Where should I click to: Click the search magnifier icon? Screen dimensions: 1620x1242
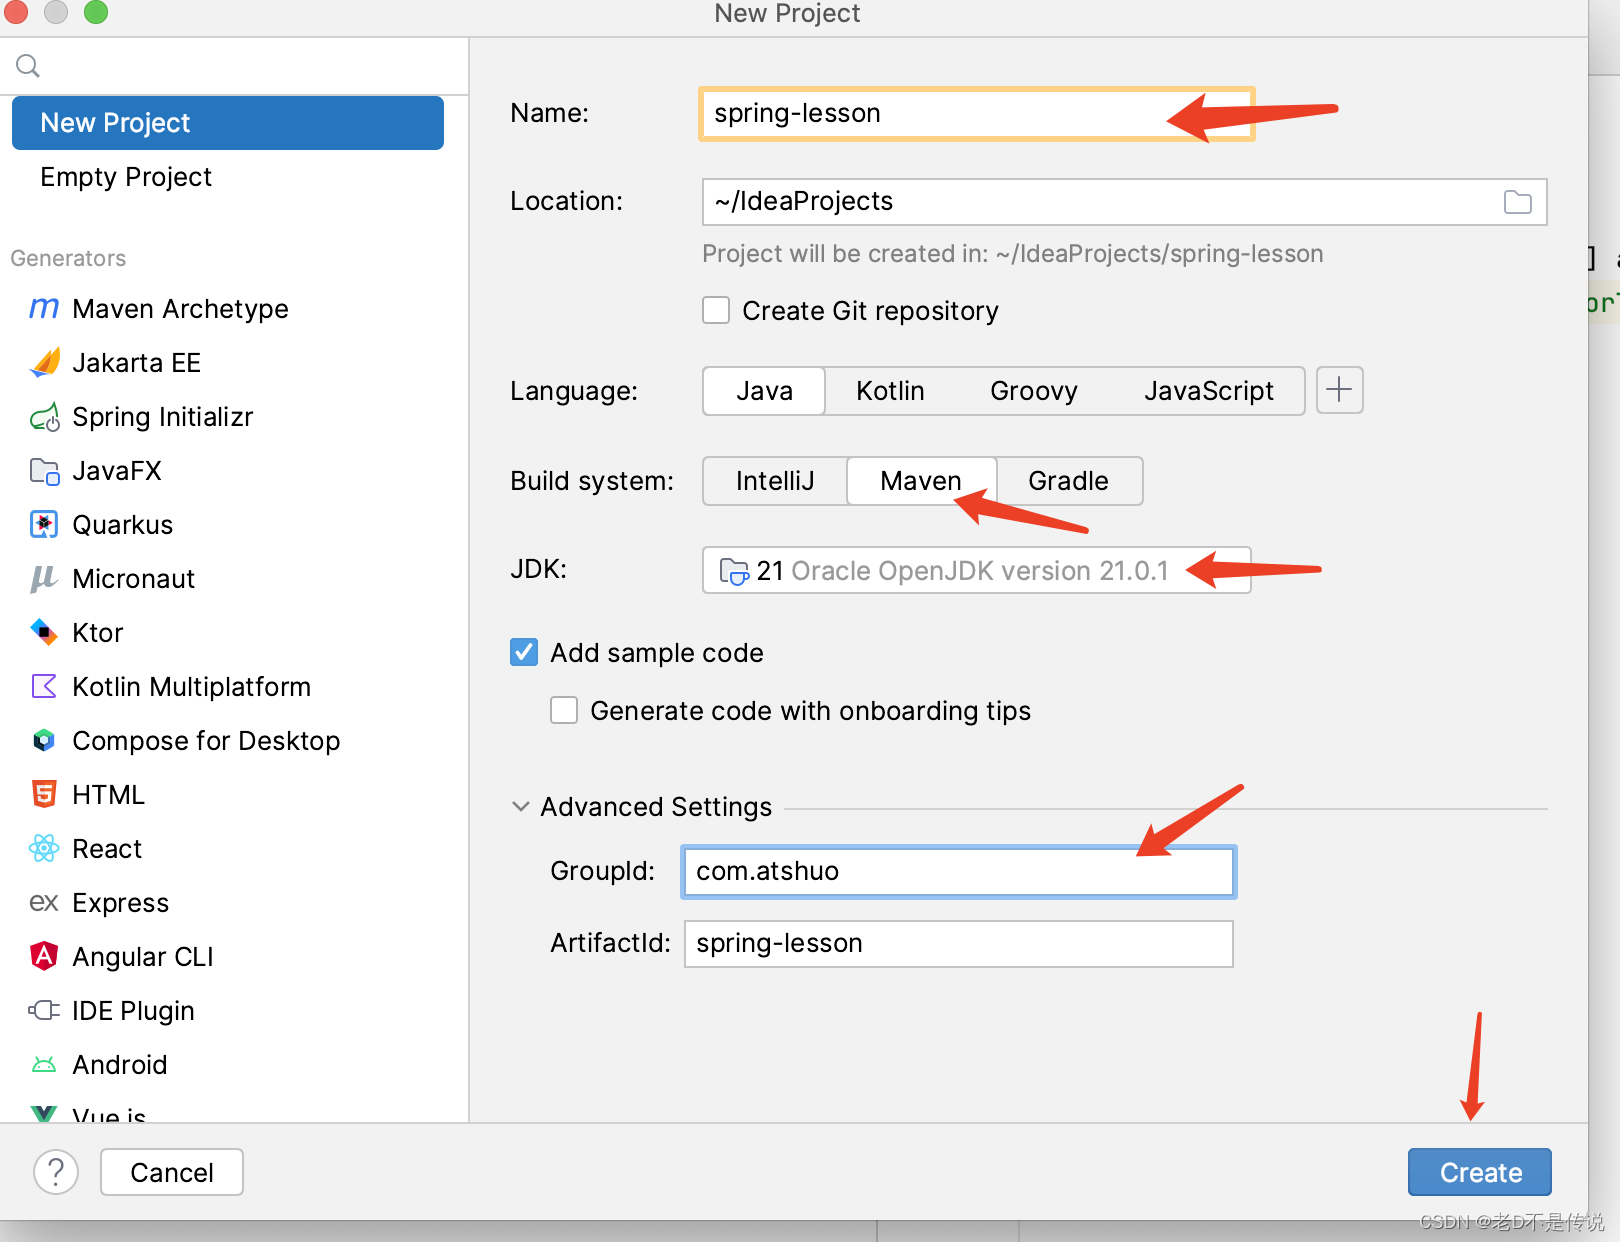click(x=28, y=66)
